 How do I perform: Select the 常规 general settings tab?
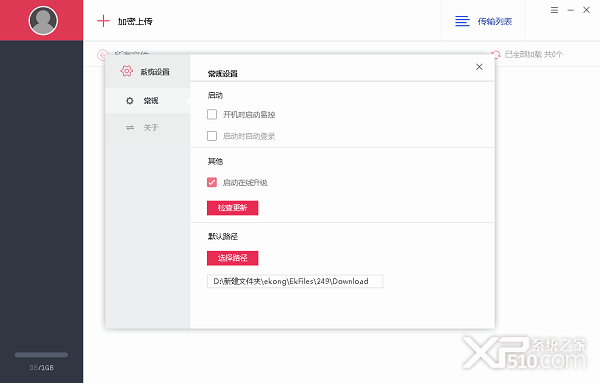(148, 101)
